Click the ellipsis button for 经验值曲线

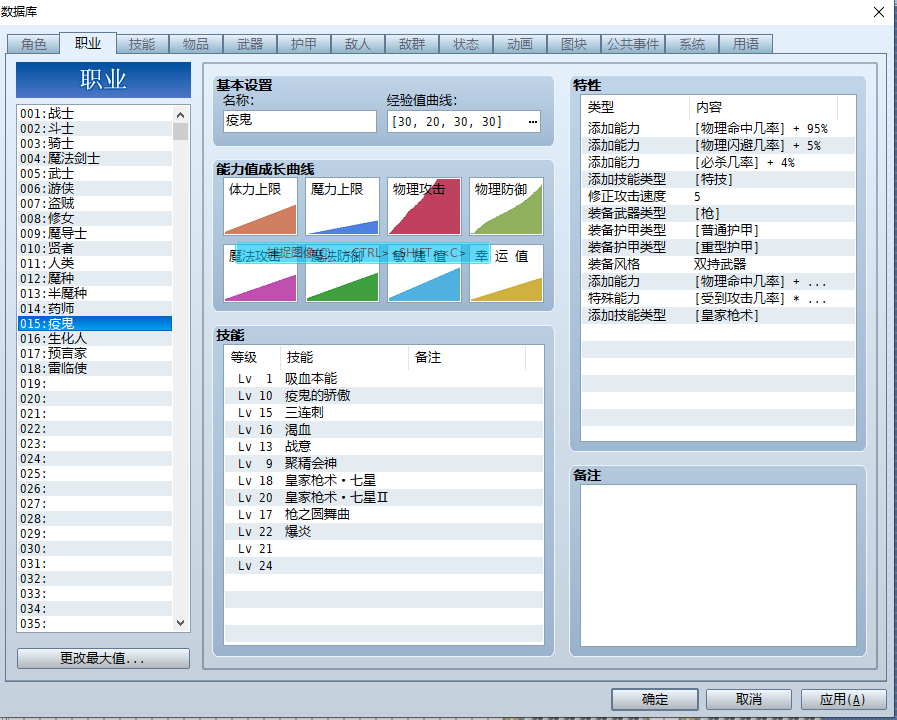533,122
